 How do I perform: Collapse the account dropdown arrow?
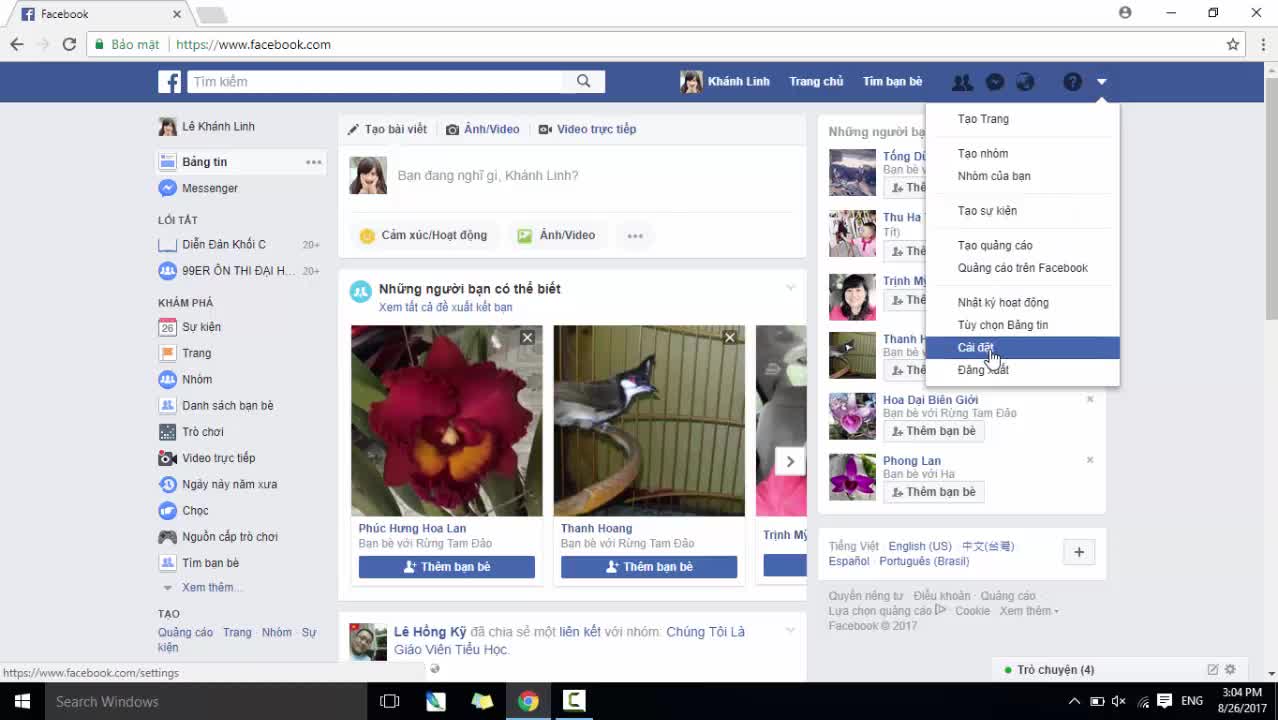coord(1101,82)
